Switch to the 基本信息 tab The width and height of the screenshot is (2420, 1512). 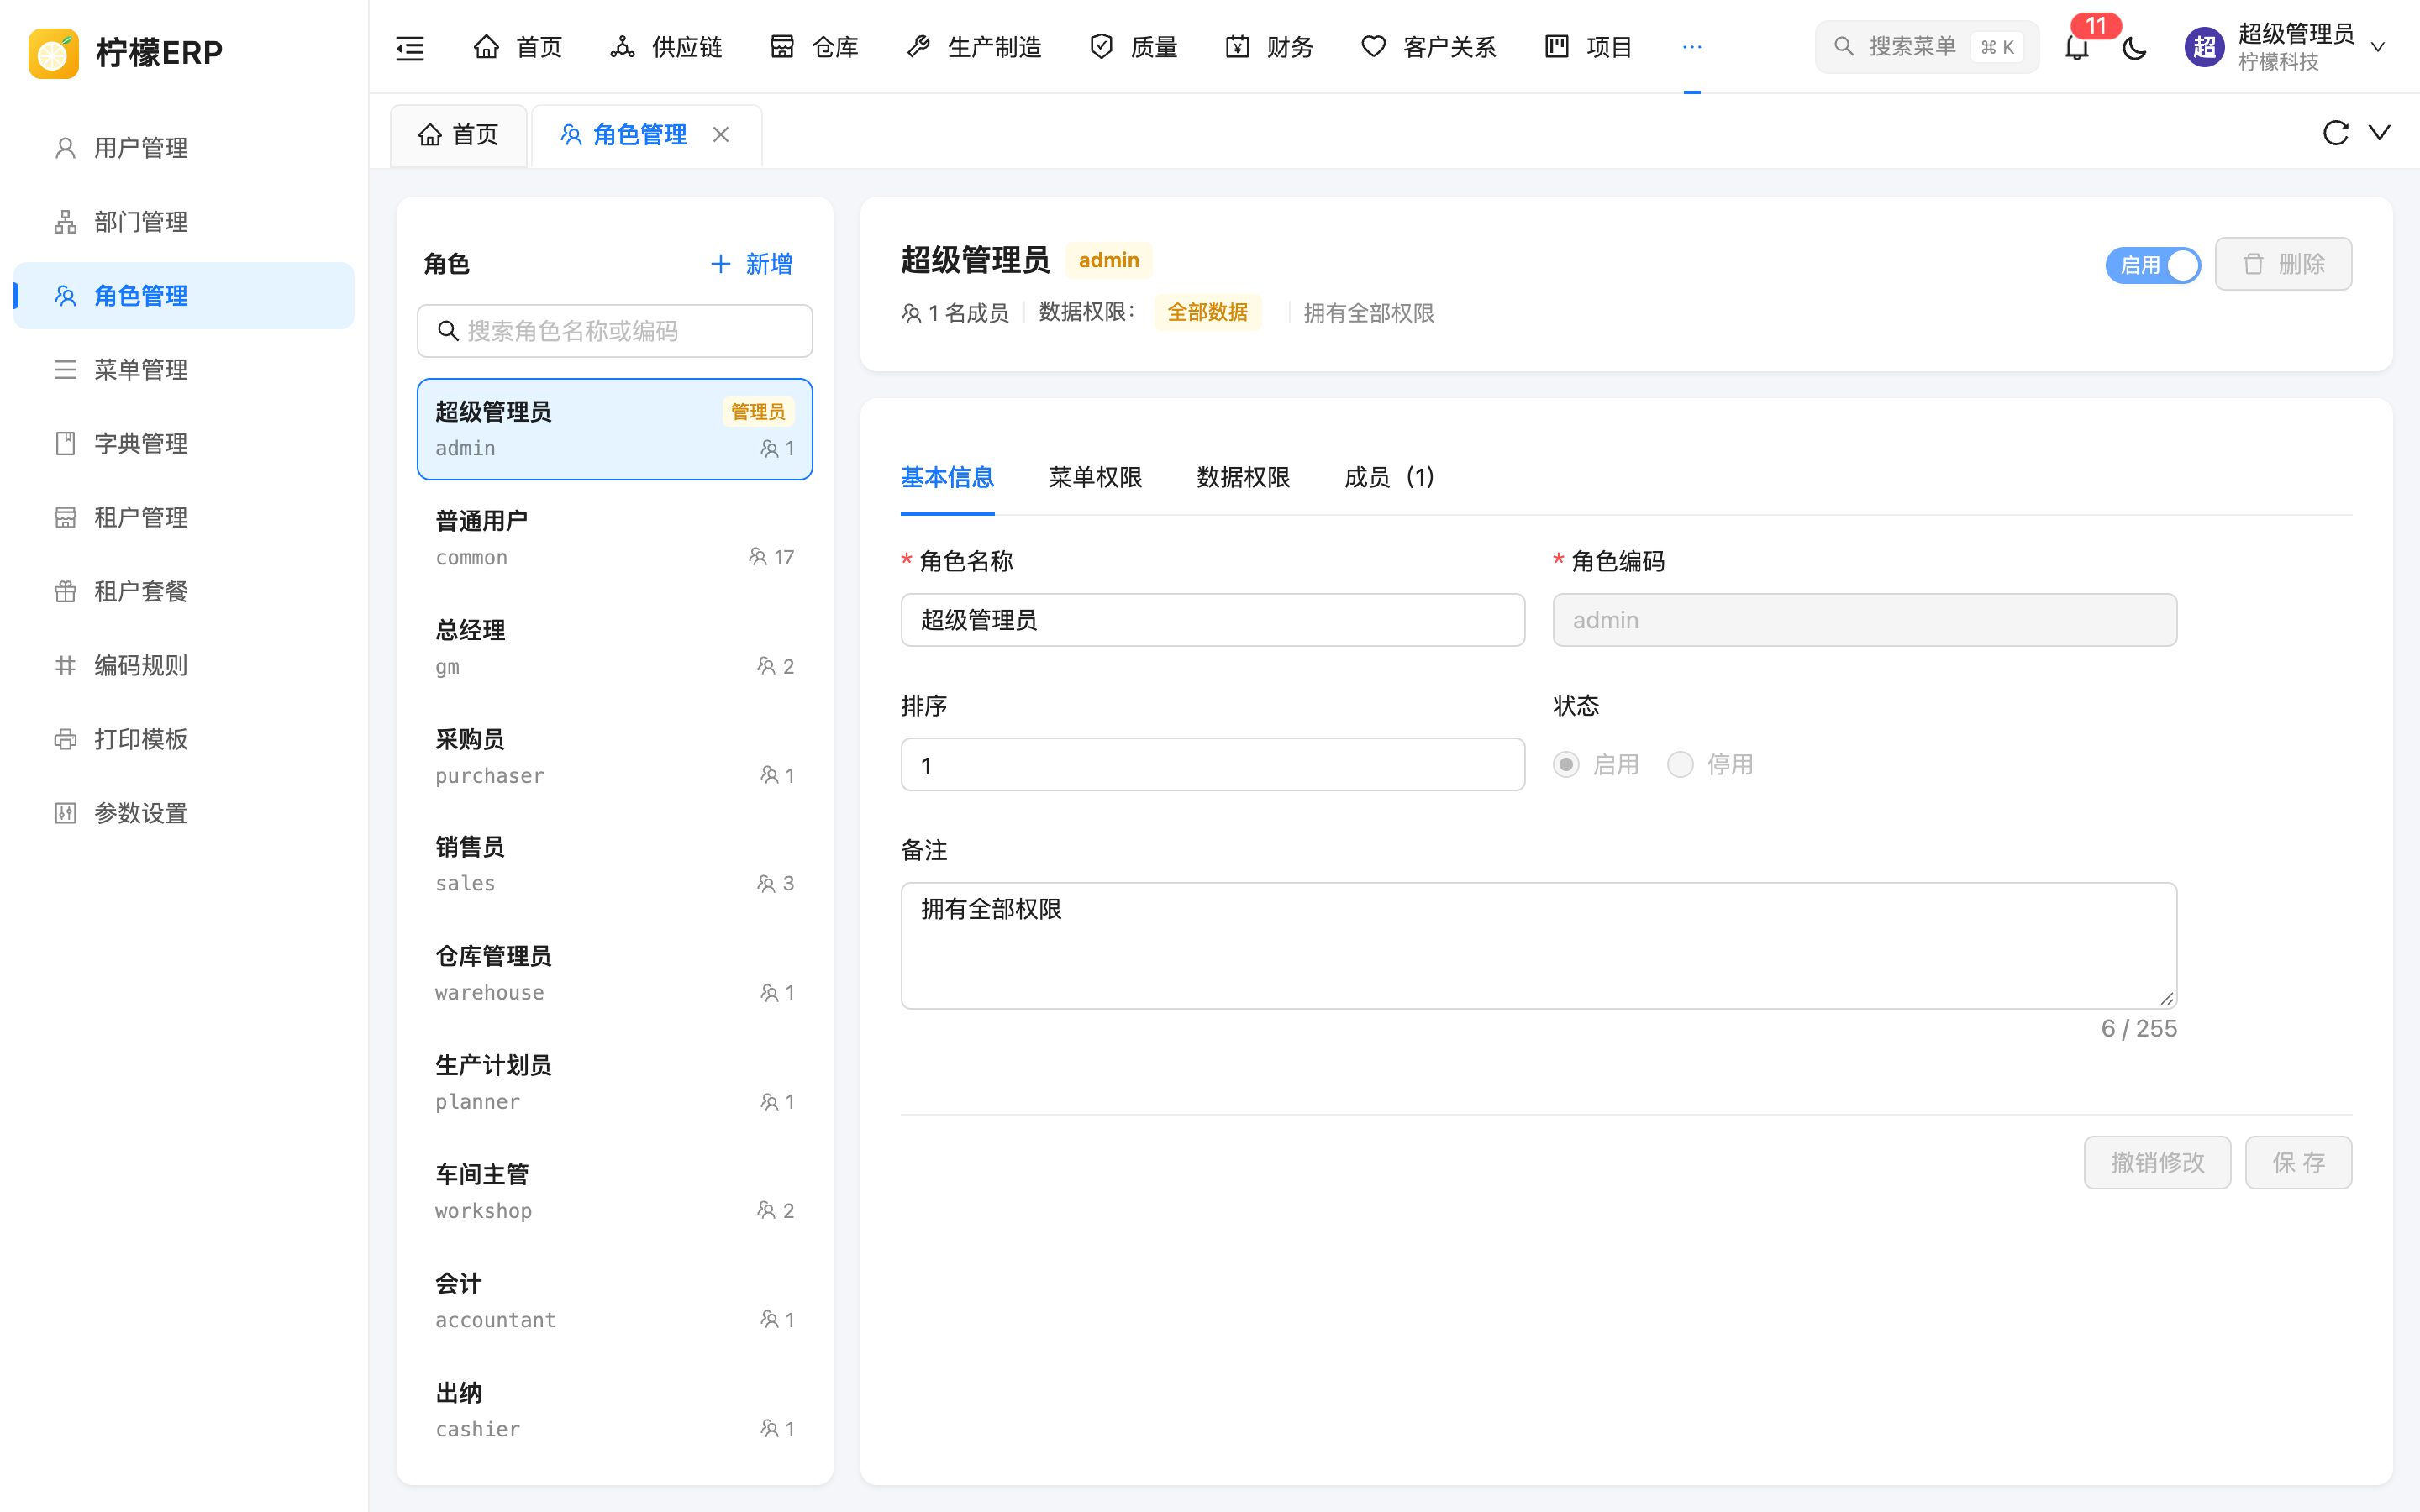point(947,478)
